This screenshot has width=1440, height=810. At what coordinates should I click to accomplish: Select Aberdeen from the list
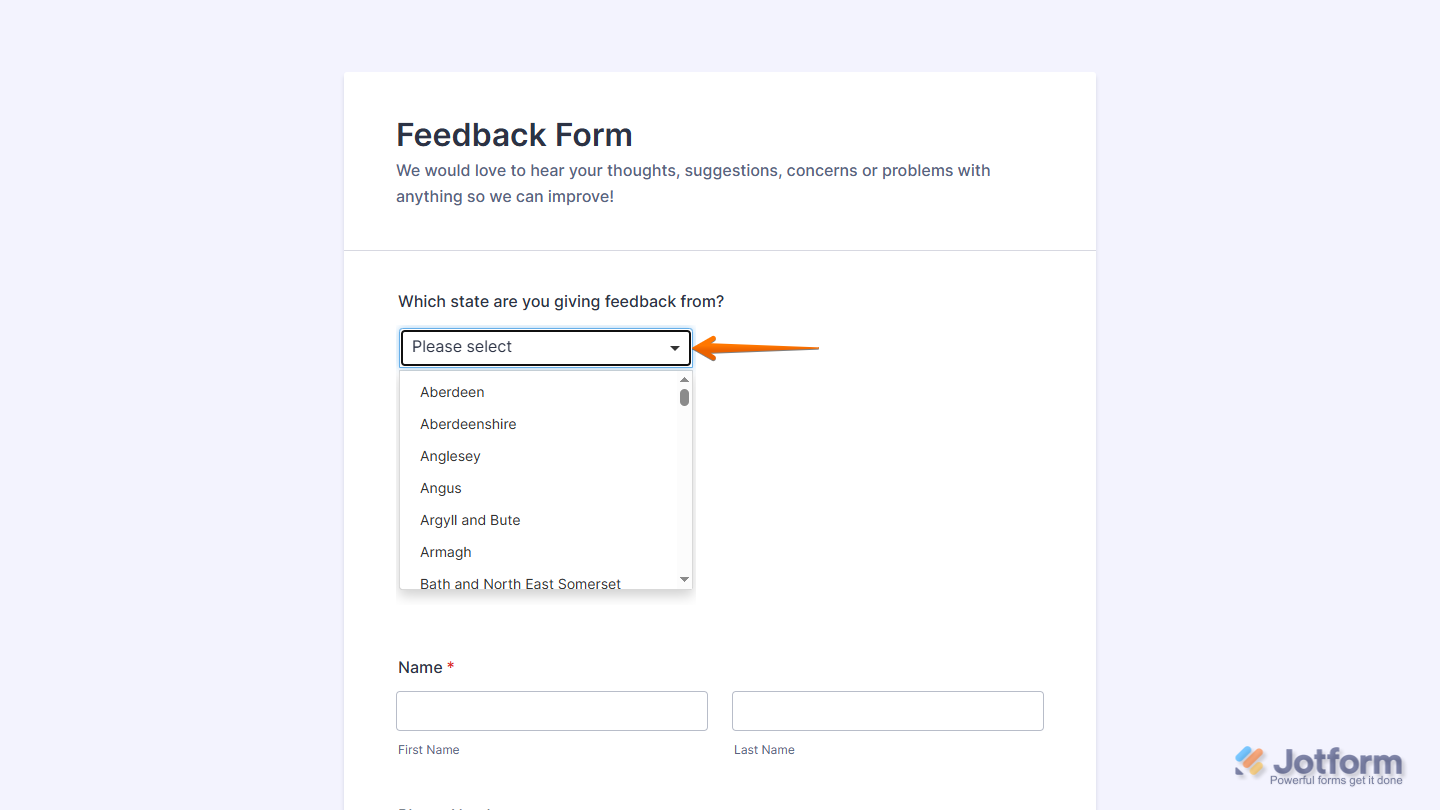tap(452, 392)
